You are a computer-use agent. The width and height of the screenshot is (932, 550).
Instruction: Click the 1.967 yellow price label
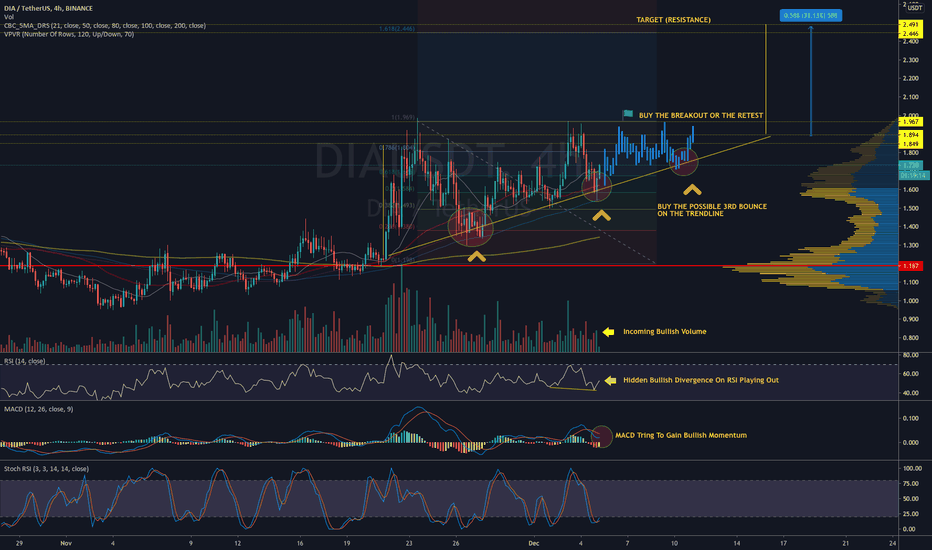pyautogui.click(x=911, y=121)
